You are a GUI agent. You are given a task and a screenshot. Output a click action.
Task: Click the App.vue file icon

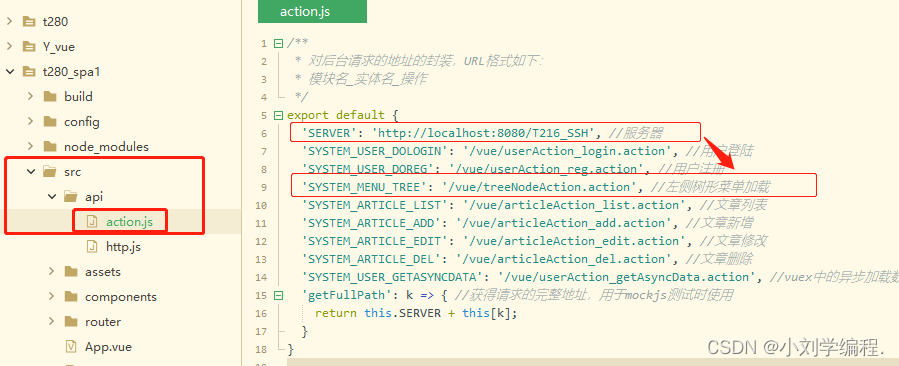point(71,346)
